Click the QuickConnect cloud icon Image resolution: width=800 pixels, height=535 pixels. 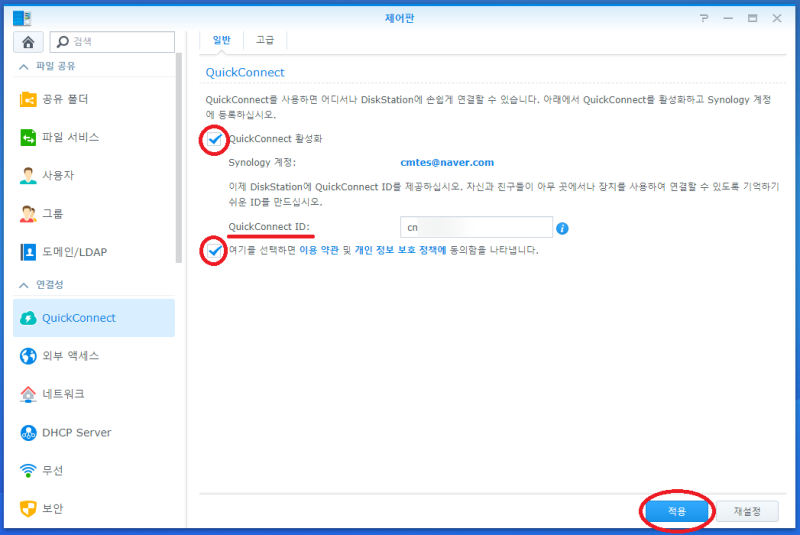[28, 318]
